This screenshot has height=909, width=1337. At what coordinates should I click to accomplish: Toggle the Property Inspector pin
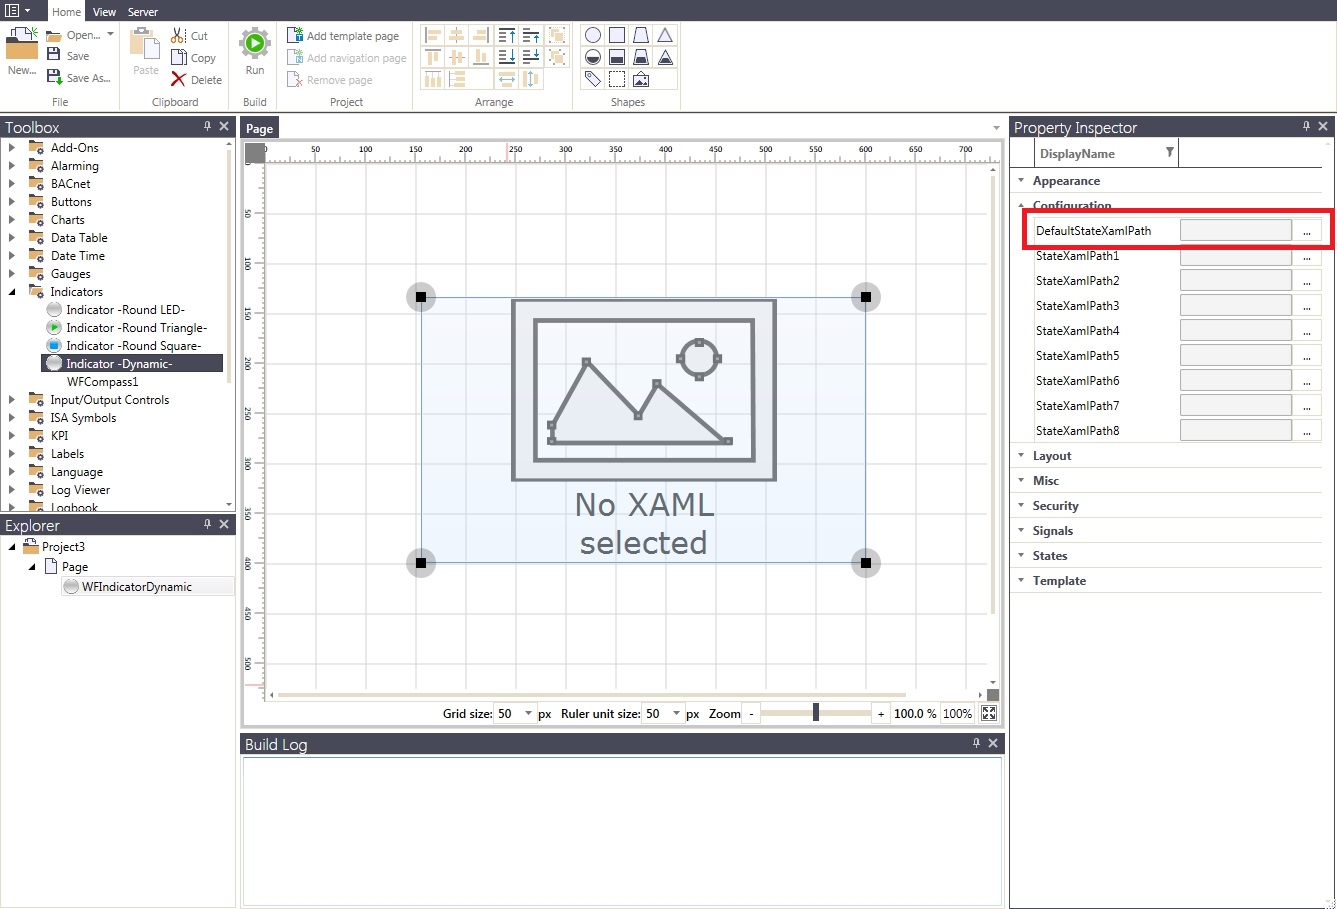(1306, 126)
